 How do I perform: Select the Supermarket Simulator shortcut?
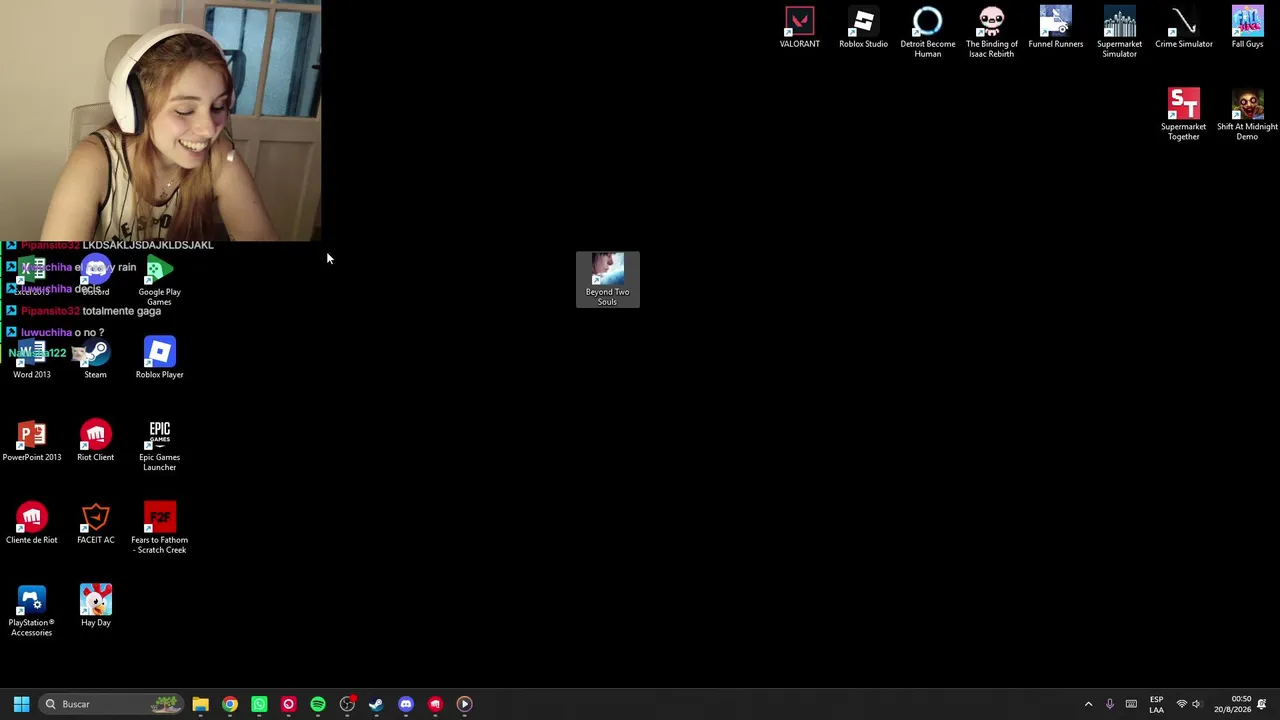click(x=1119, y=32)
